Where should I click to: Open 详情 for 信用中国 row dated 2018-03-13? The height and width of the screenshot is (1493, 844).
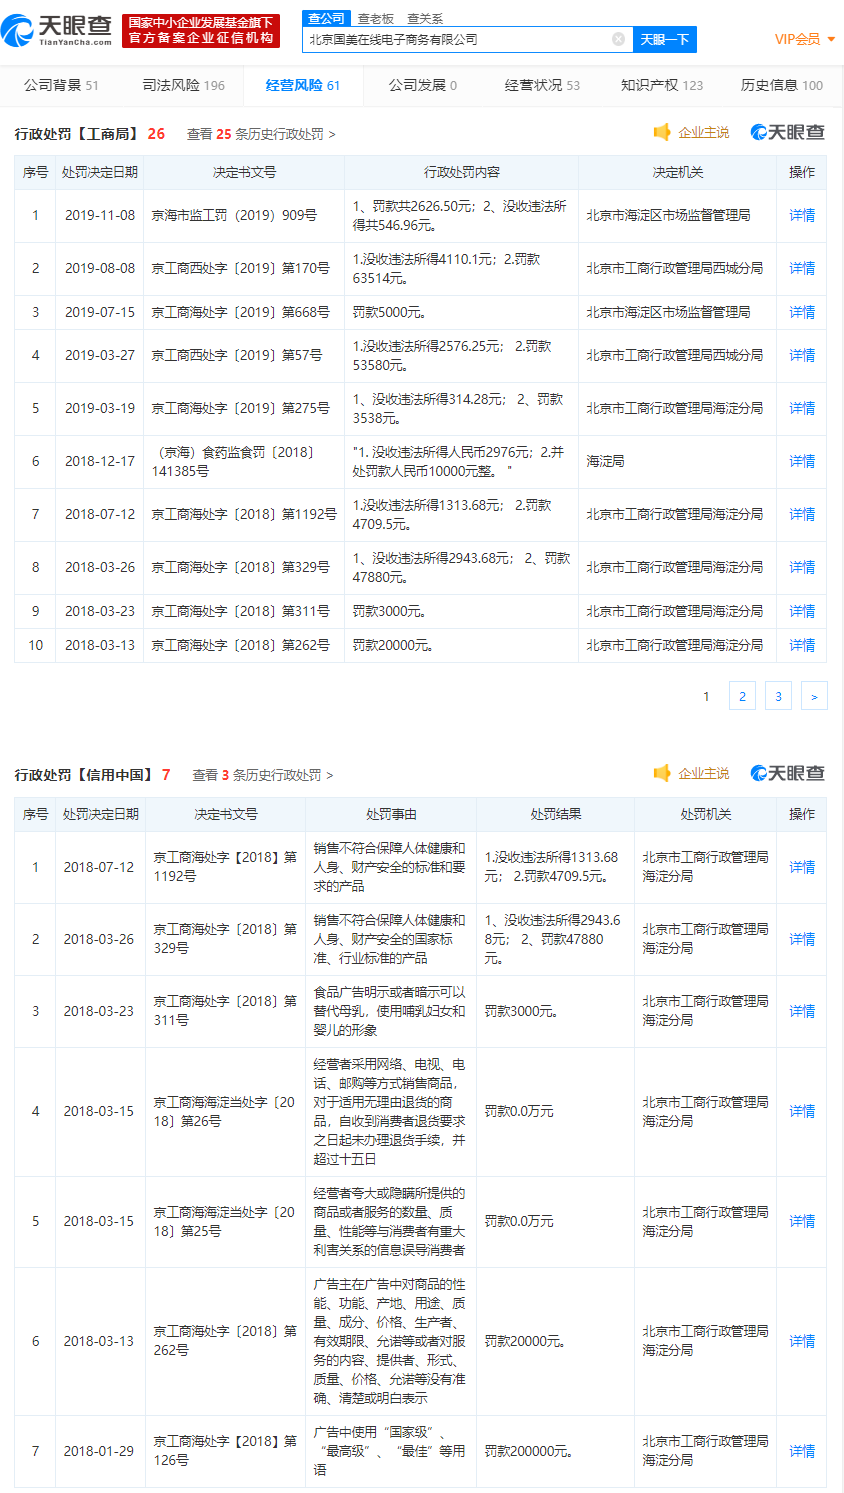click(x=802, y=1341)
